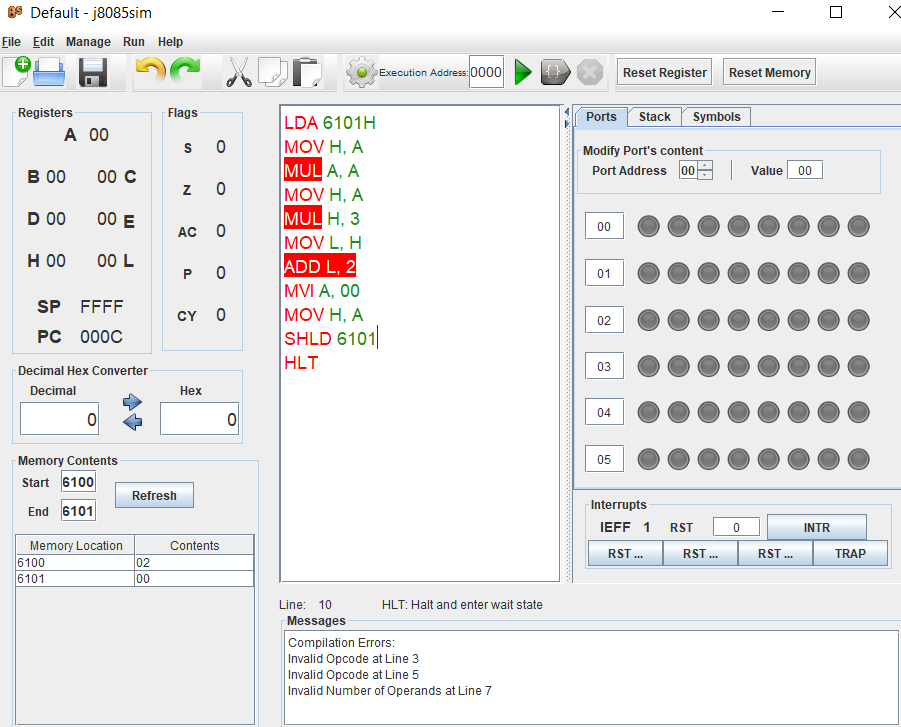Paste code from the clipboard

[x=305, y=71]
